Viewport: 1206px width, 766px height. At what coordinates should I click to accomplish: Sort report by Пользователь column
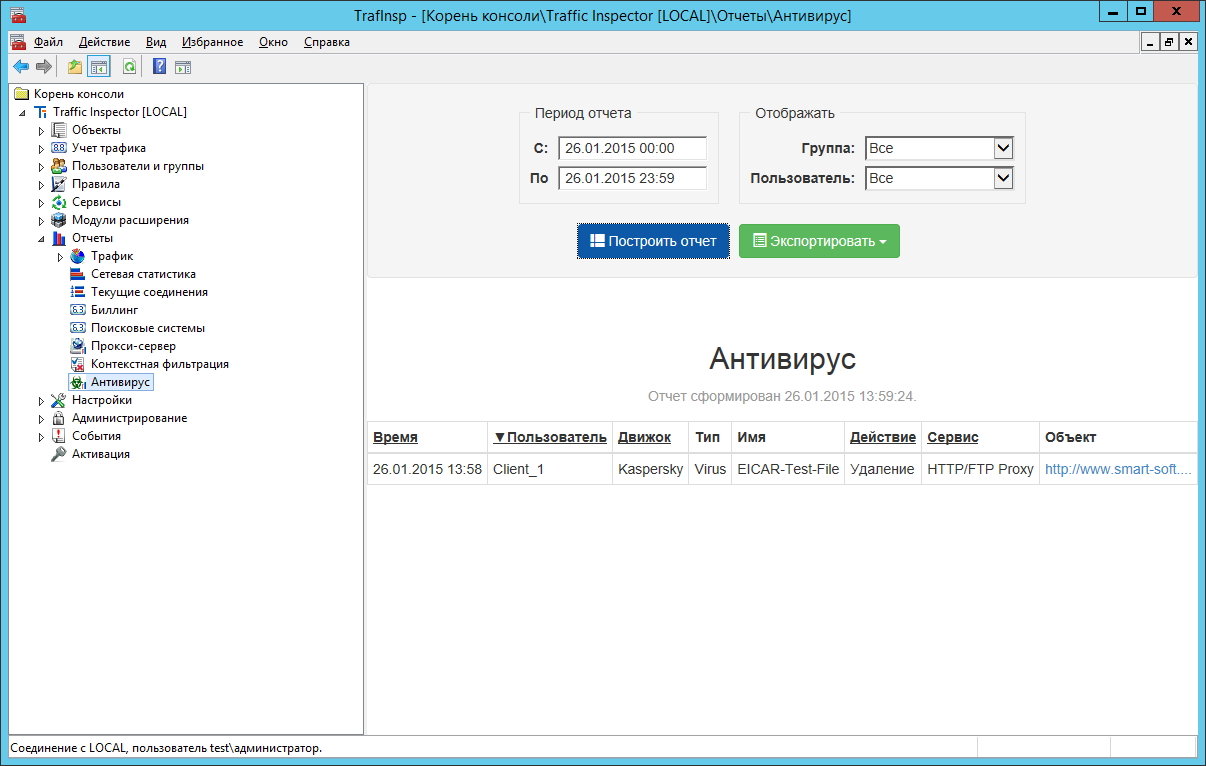[550, 437]
